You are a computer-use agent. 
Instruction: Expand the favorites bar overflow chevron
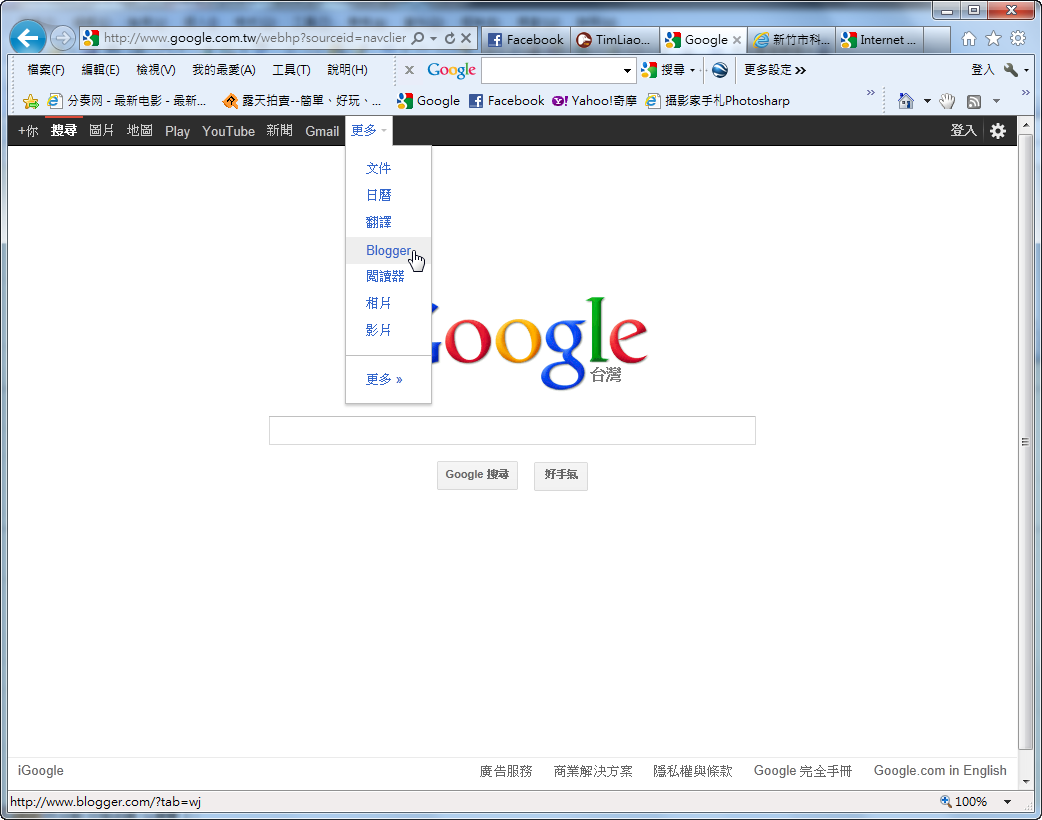pyautogui.click(x=871, y=92)
